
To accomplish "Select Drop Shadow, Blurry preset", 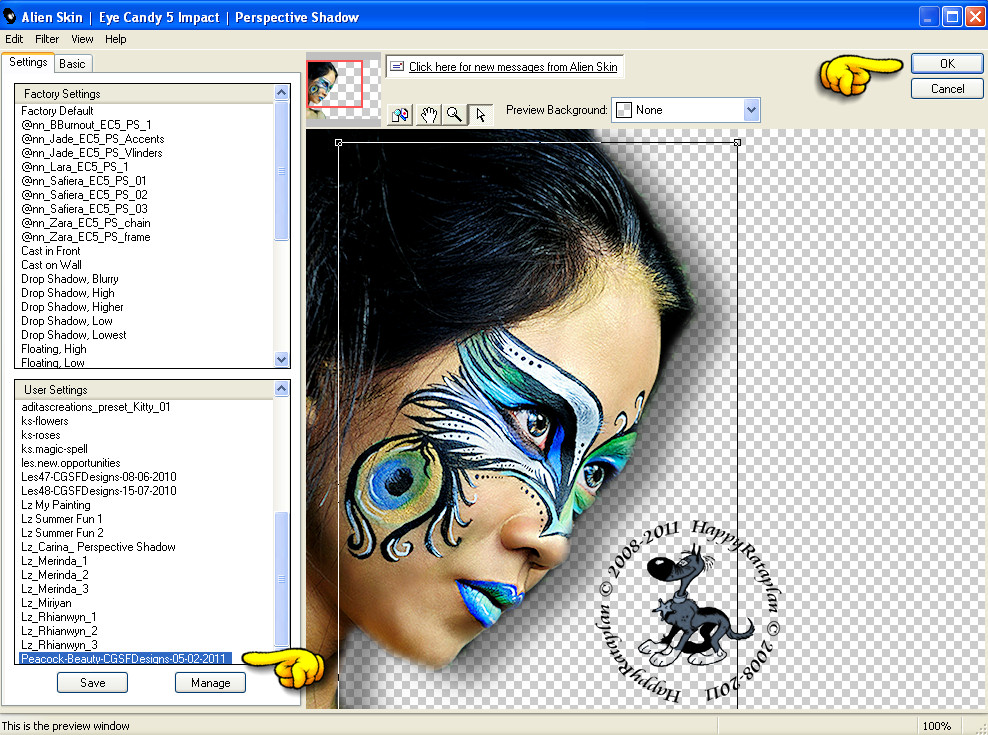I will [x=70, y=279].
